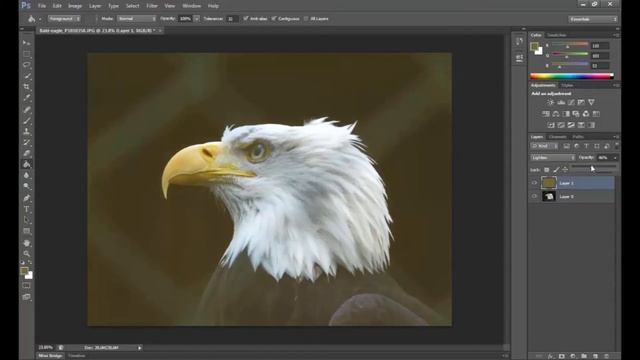Toggle Quick Mask mode icon

click(27, 286)
